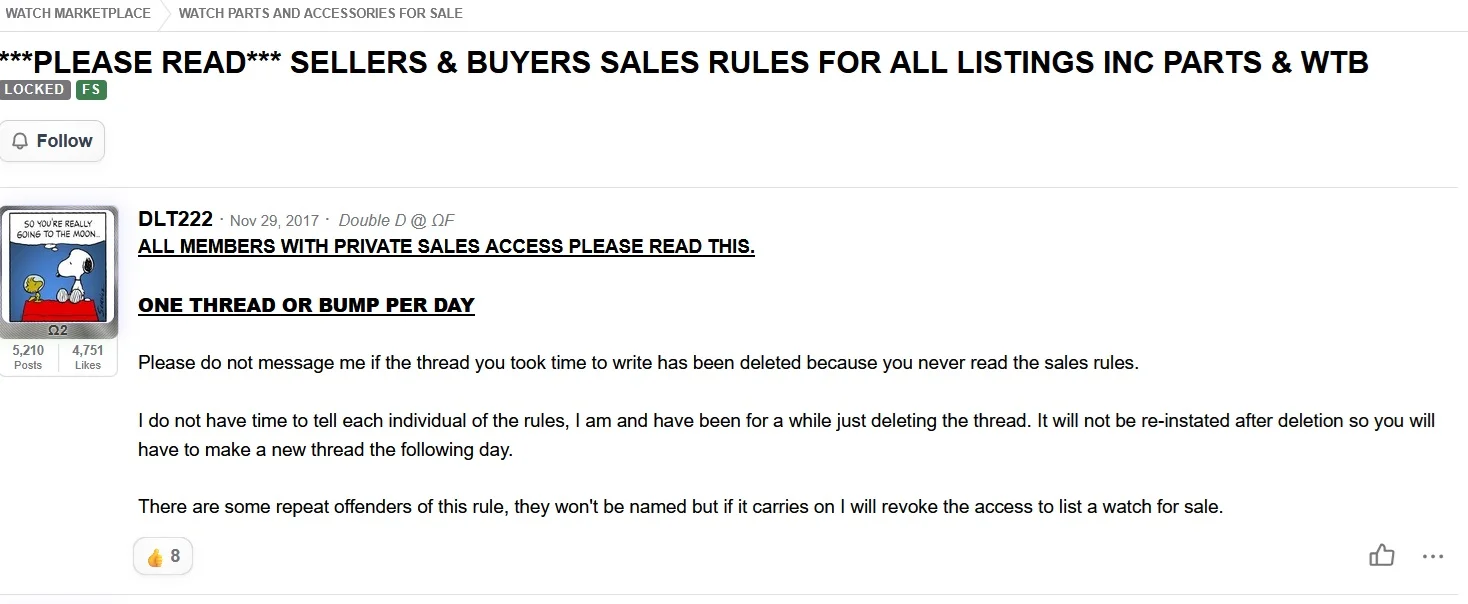Viewport: 1468px width, 604px height.
Task: Open the WATCH MARKETPLACE breadcrumb
Action: 78,13
